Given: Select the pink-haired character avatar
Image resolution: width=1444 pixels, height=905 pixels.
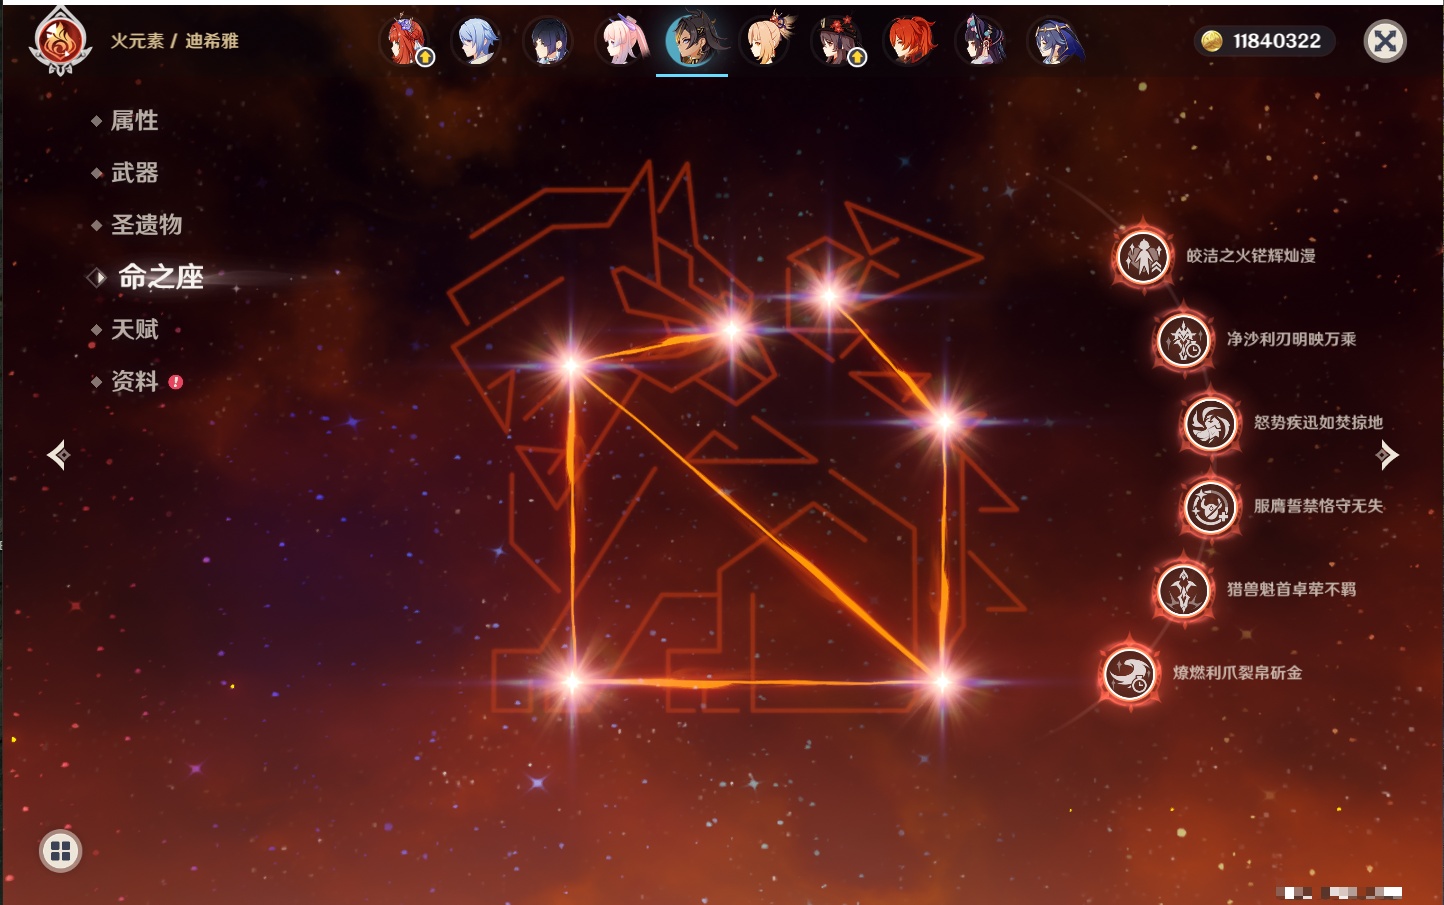Looking at the screenshot, I should coord(621,41).
